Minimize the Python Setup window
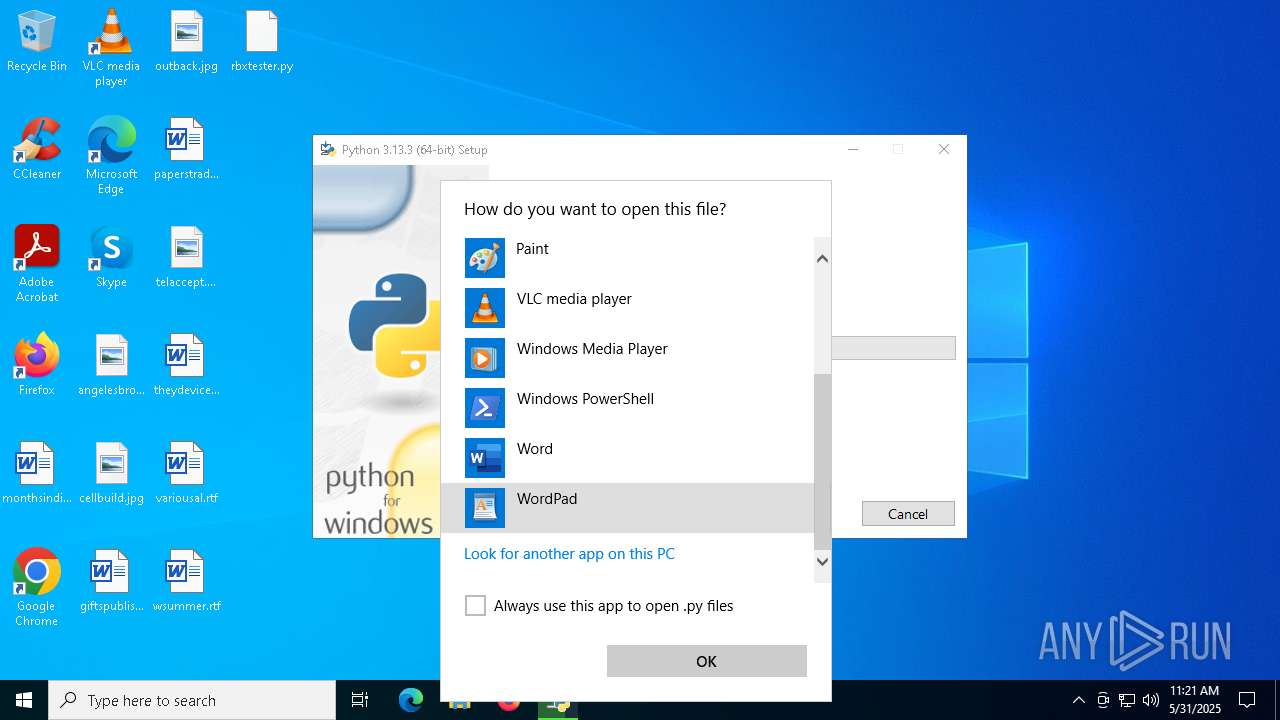 (853, 149)
